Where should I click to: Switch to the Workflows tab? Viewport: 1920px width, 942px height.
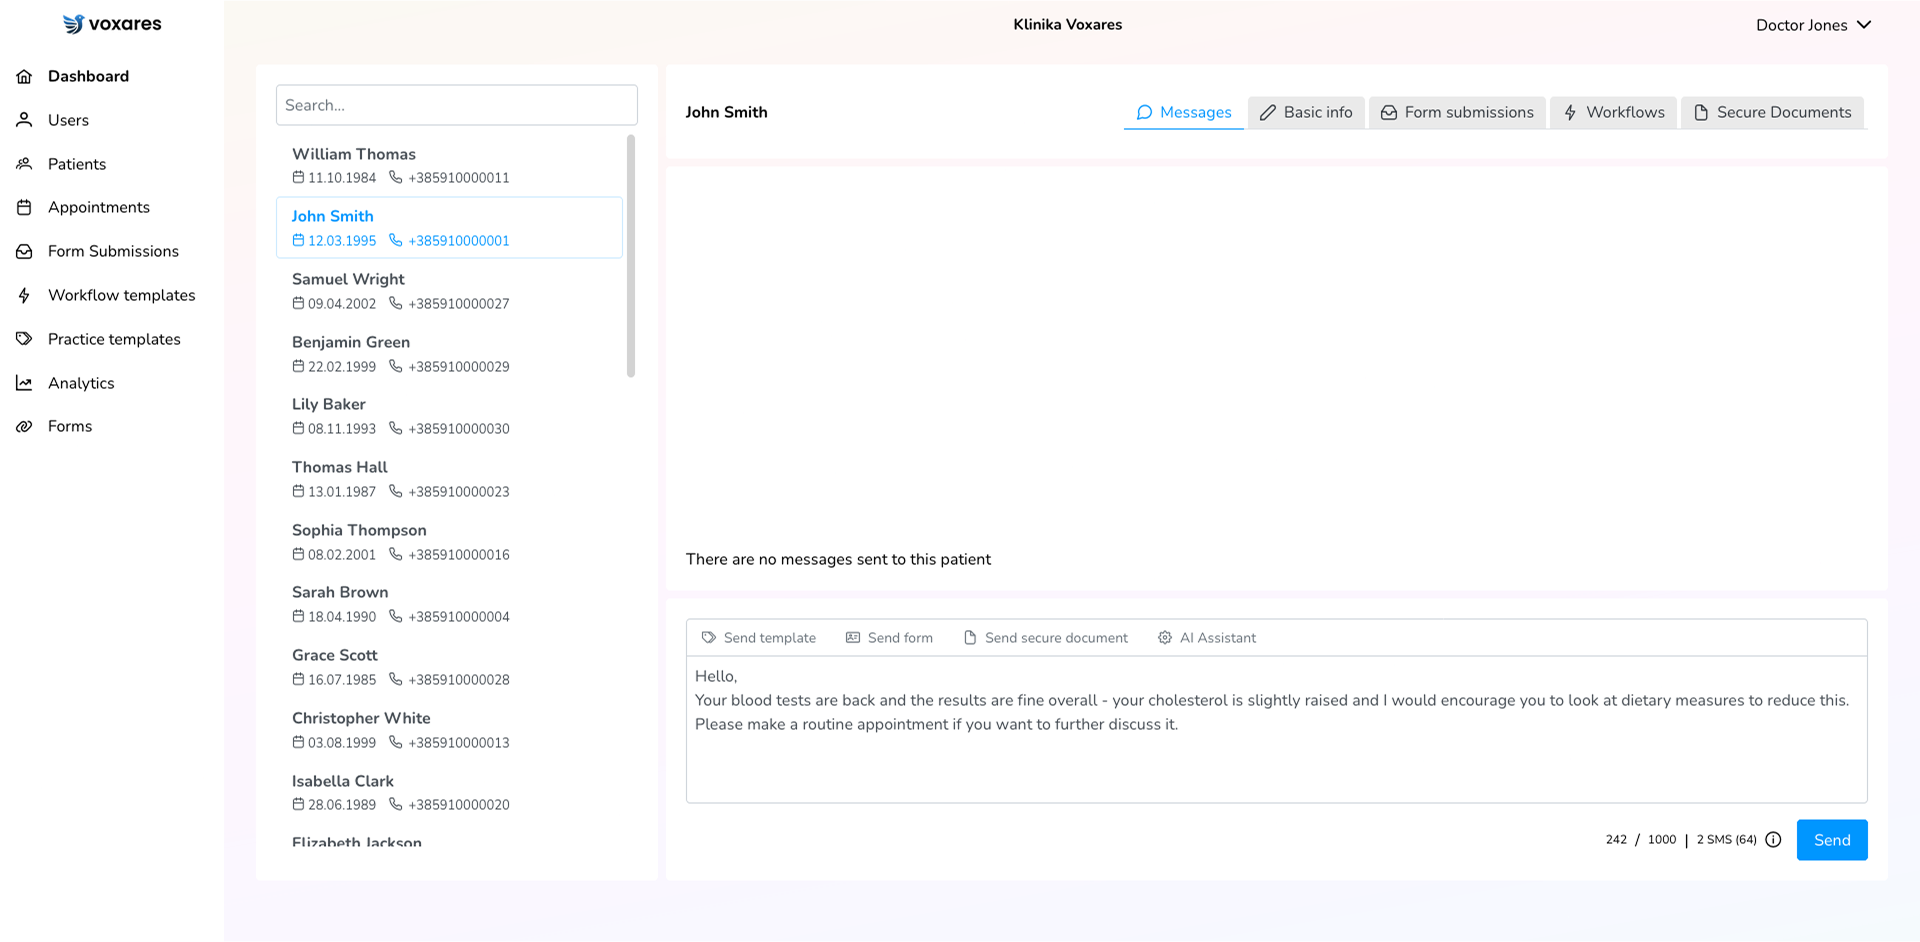click(1613, 112)
